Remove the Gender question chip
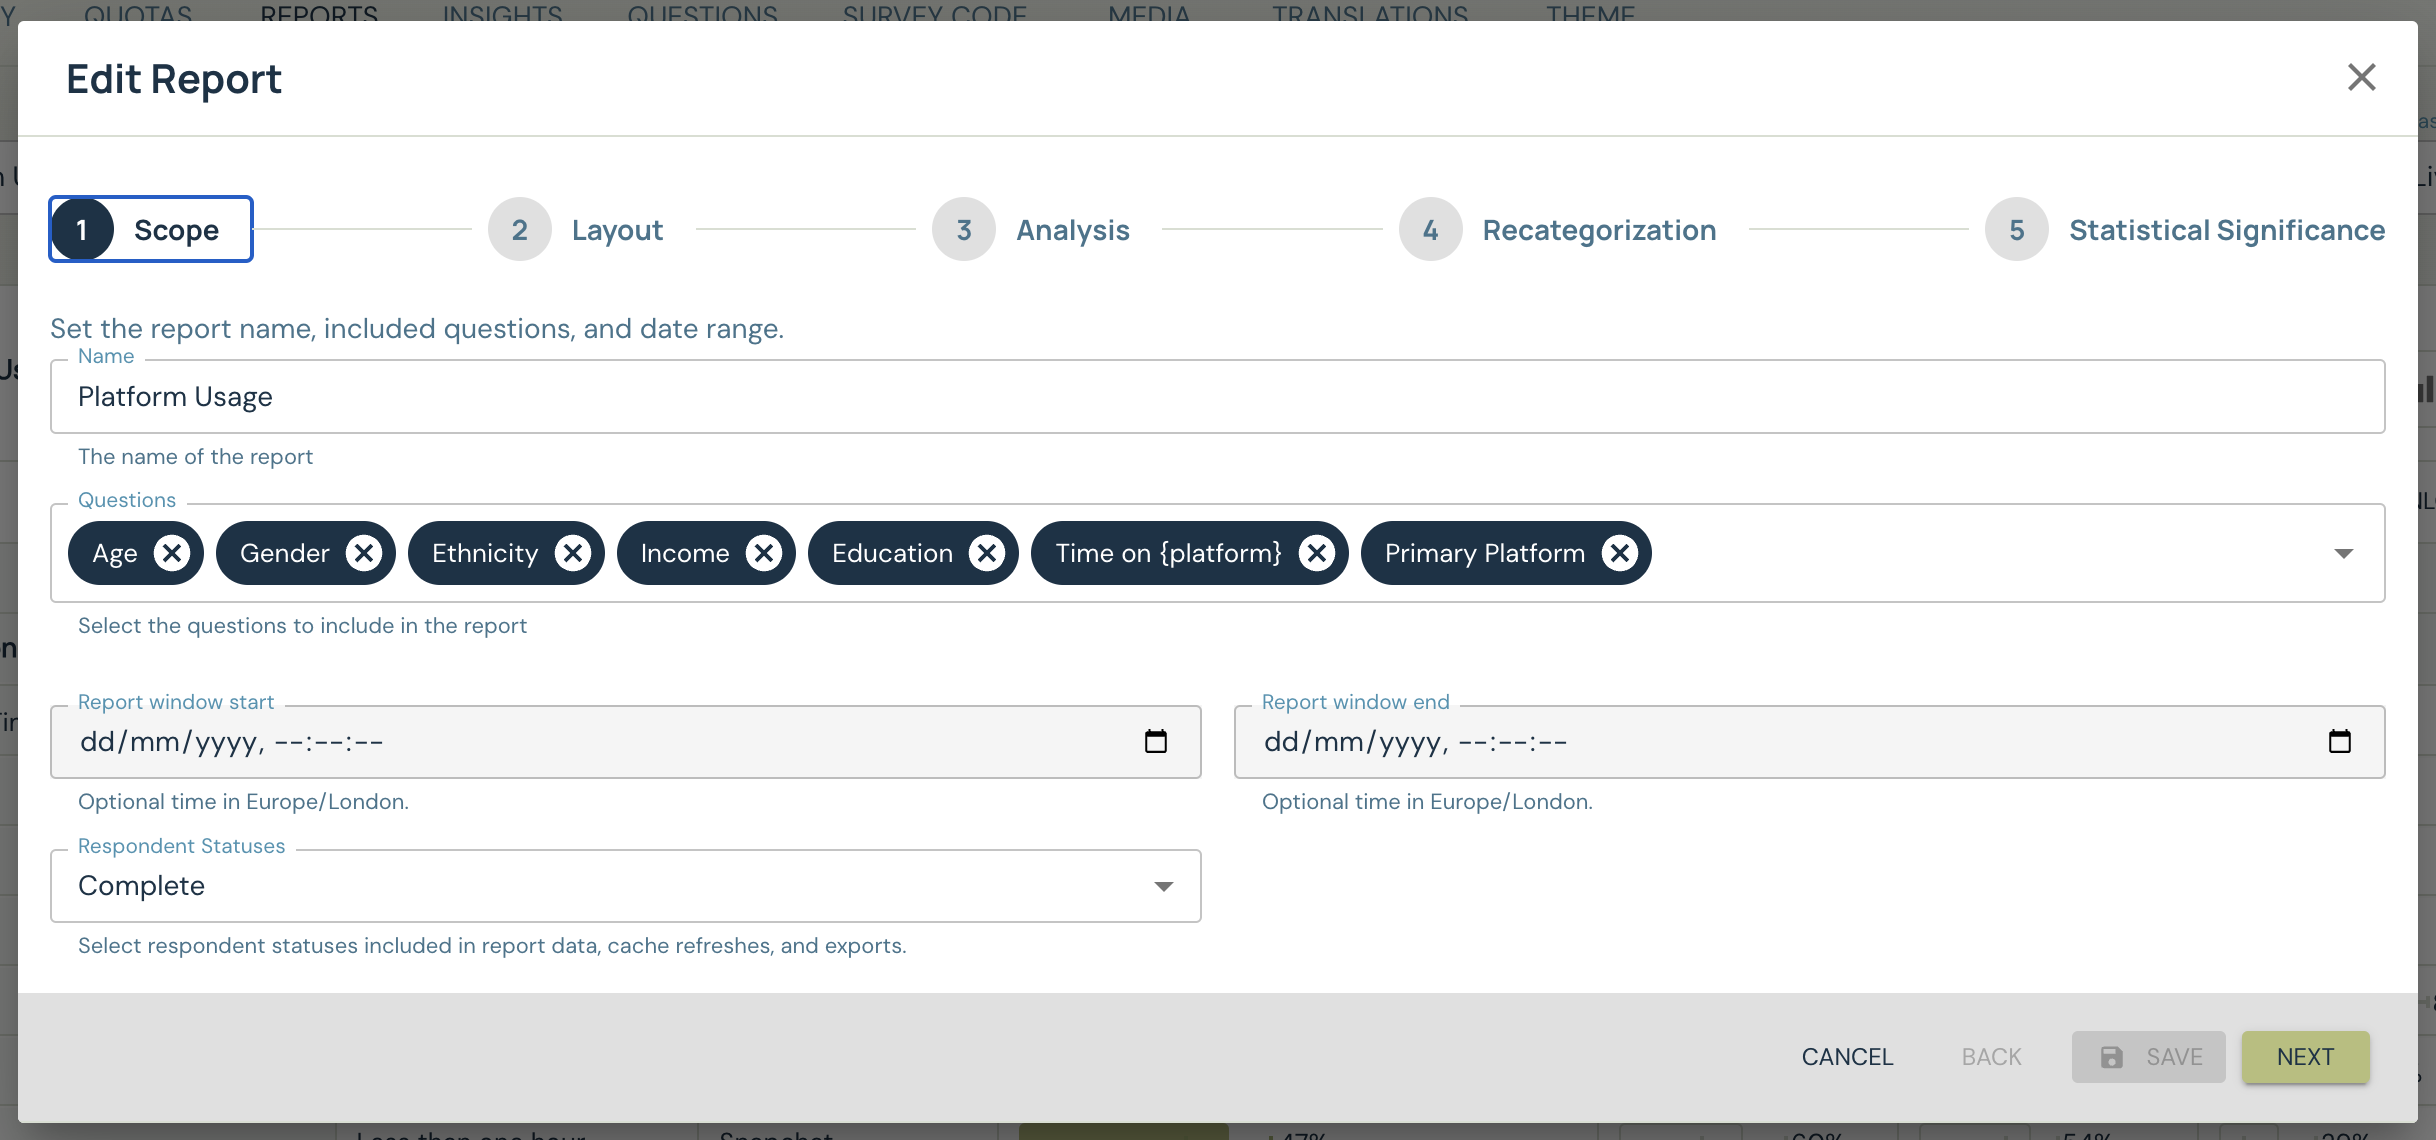Screen dimensions: 2436x1140 pos(364,553)
